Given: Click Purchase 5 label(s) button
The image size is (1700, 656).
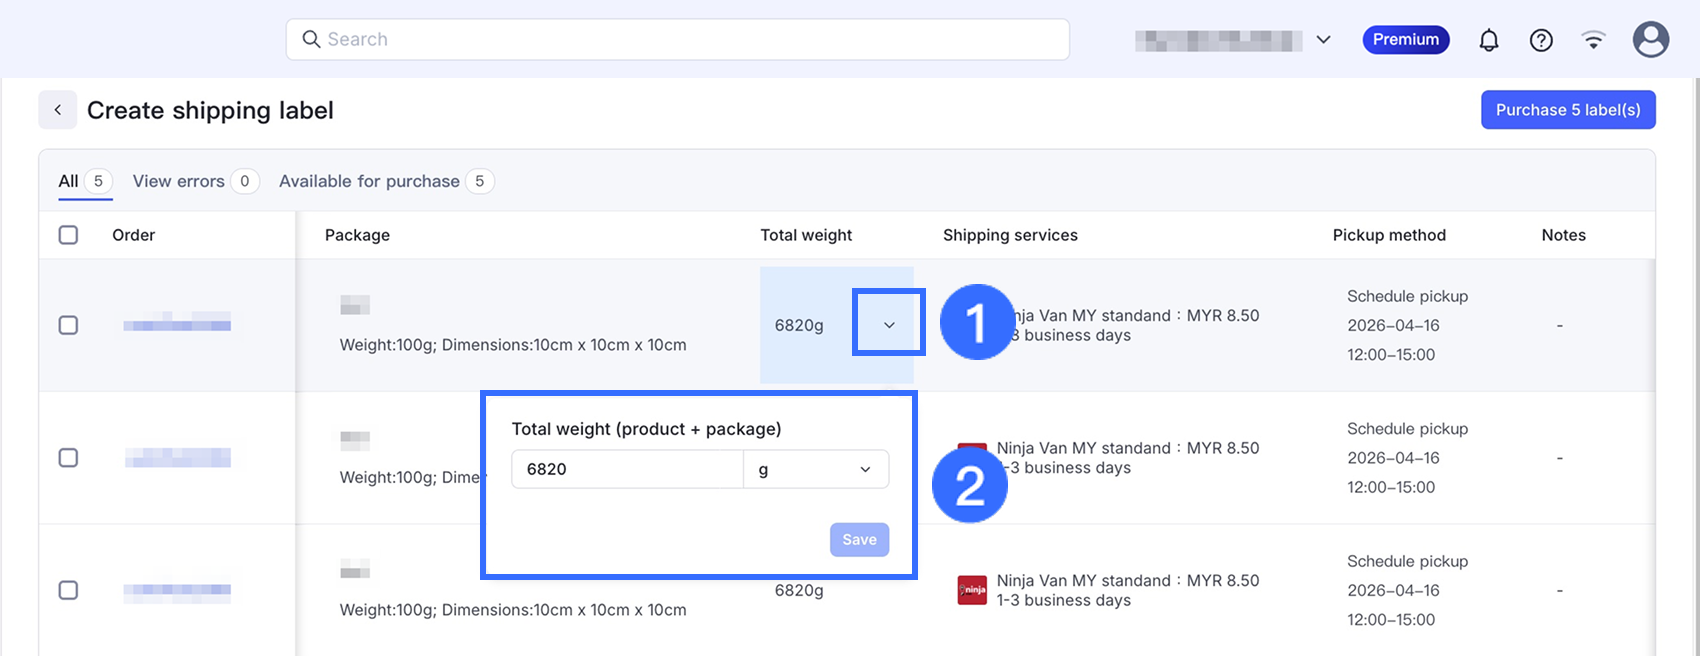Looking at the screenshot, I should 1567,110.
